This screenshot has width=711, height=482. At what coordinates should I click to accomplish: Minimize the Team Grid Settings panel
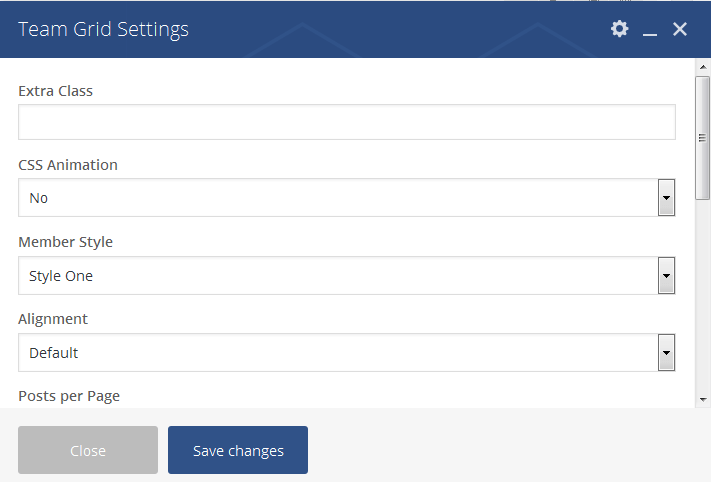click(650, 30)
